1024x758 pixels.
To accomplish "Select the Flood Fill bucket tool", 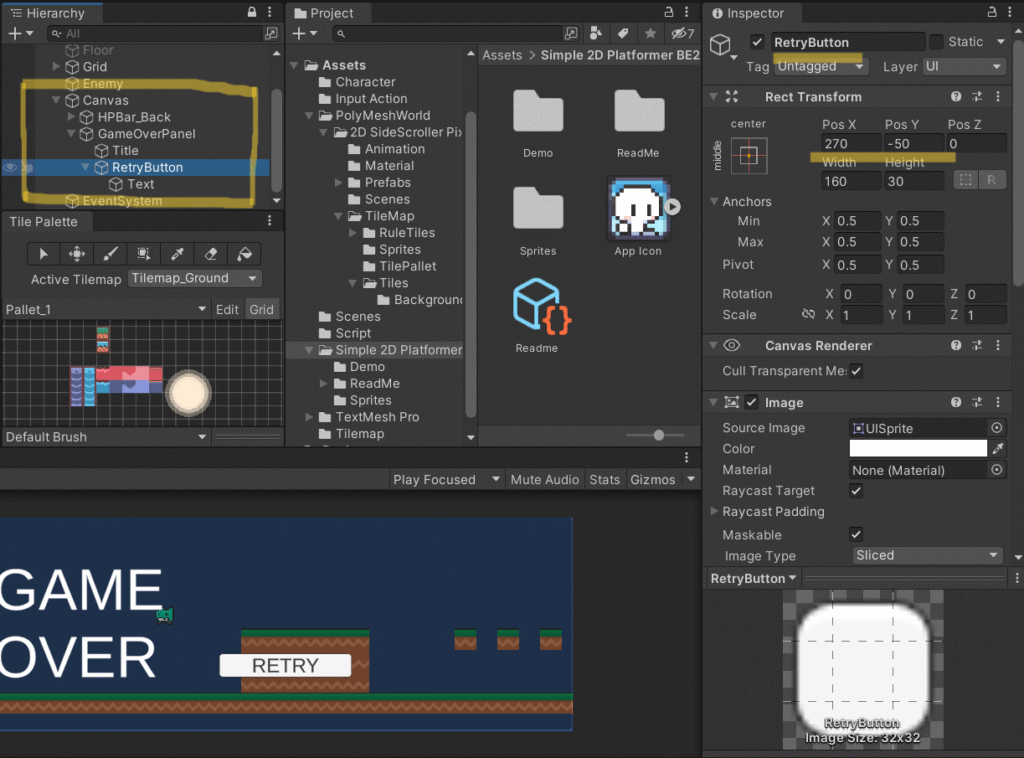I will (x=245, y=254).
